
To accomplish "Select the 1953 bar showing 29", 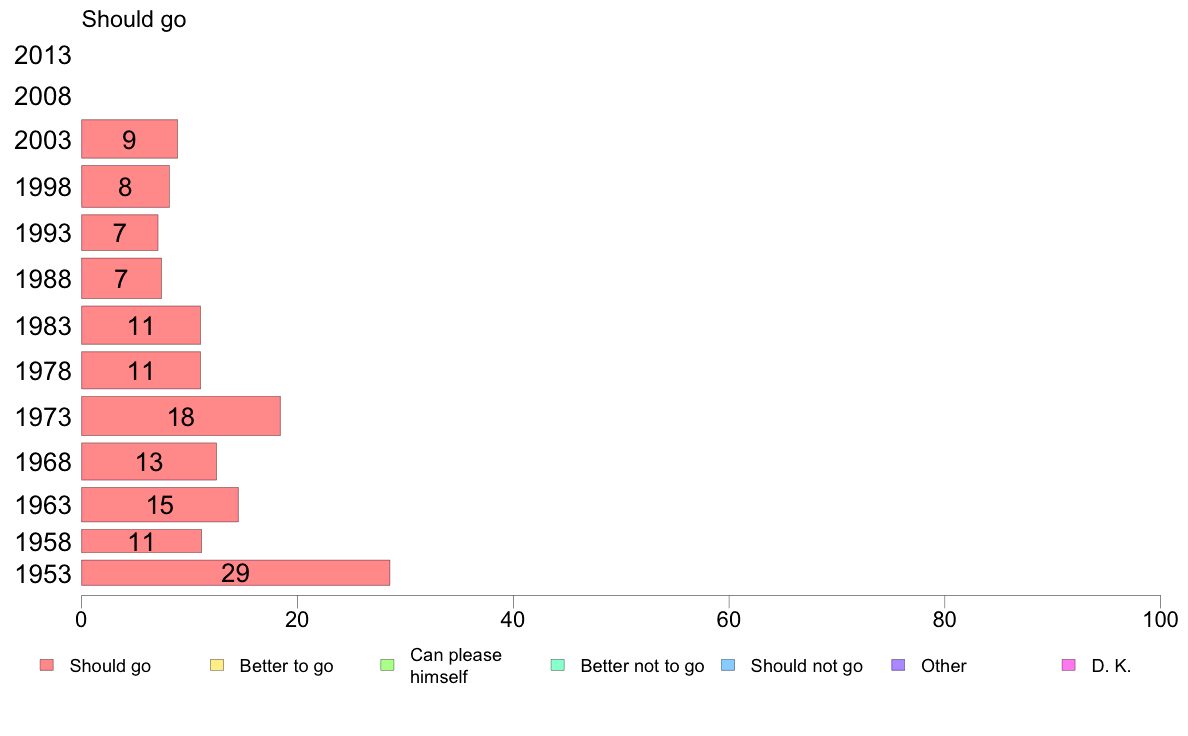I will [236, 573].
